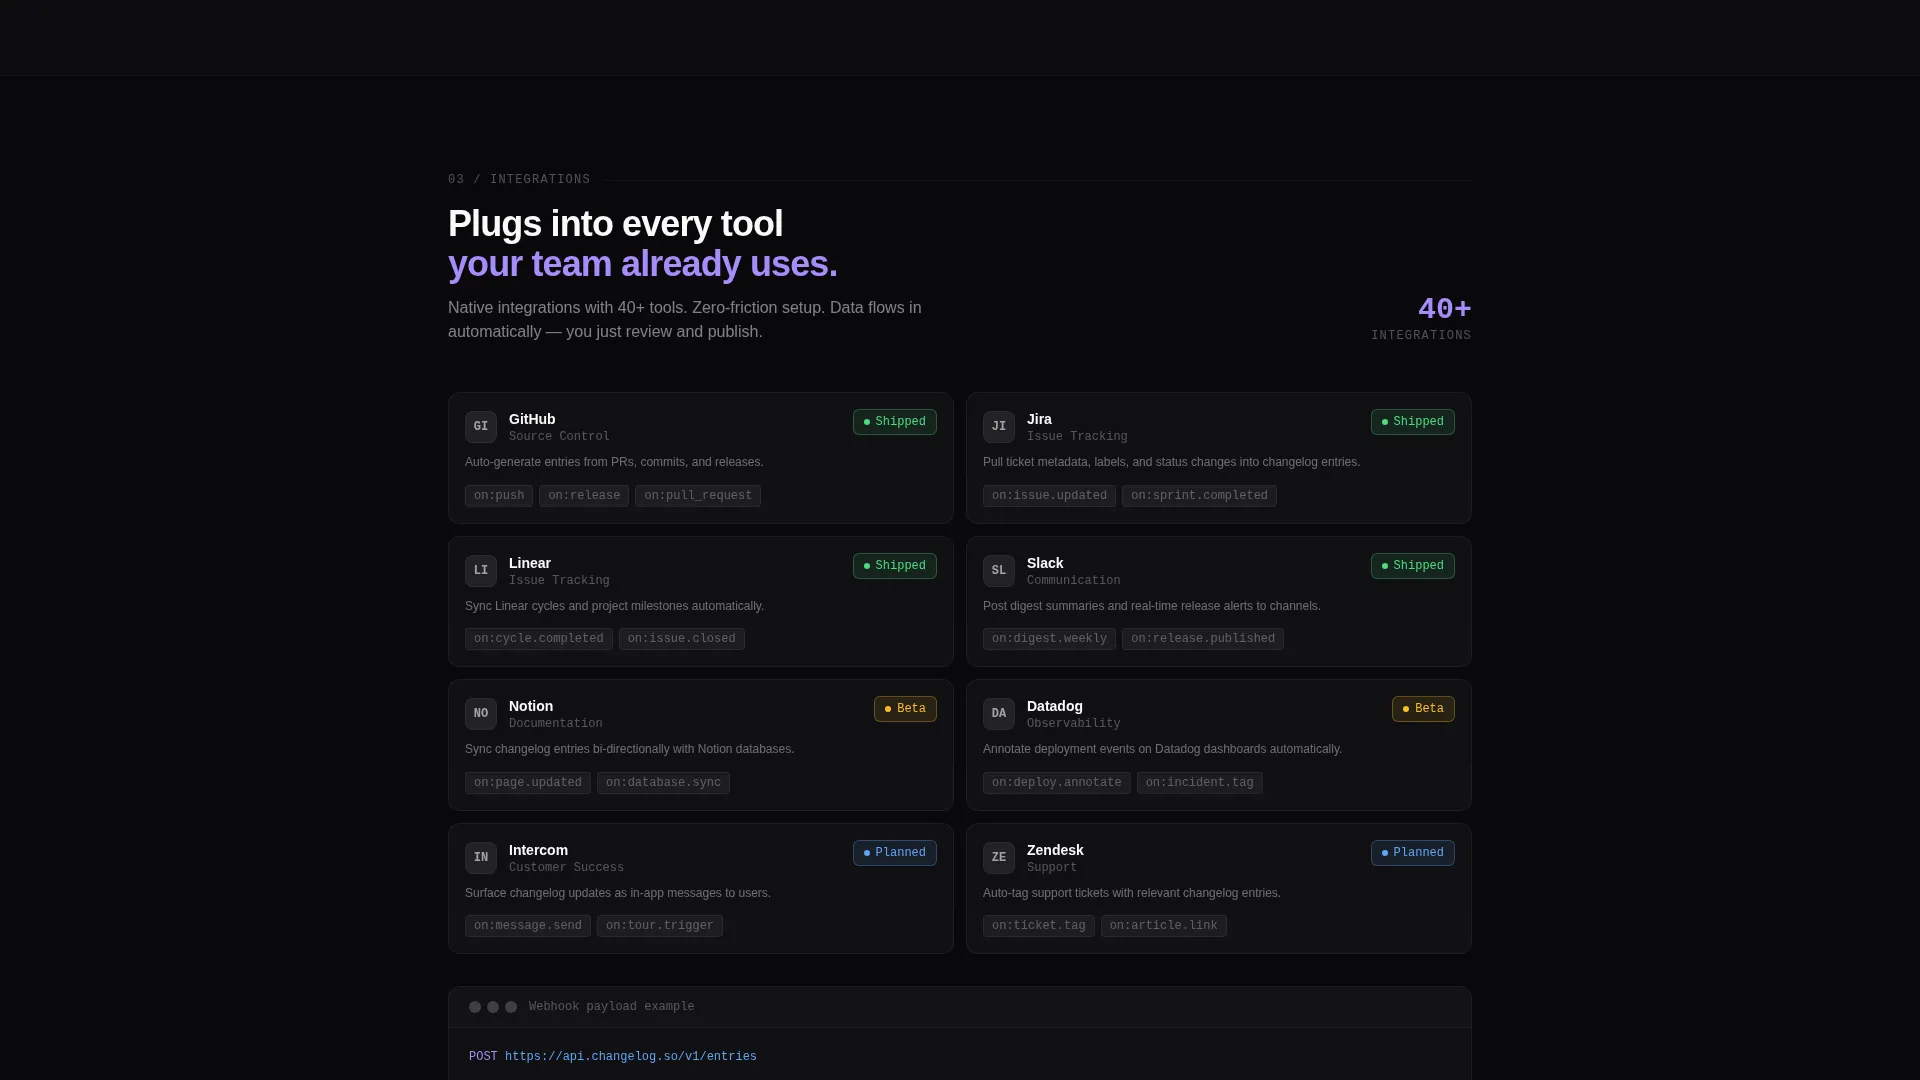This screenshot has width=1920, height=1080.
Task: Click the Planned badge on Zendesk card
Action: tap(1413, 853)
